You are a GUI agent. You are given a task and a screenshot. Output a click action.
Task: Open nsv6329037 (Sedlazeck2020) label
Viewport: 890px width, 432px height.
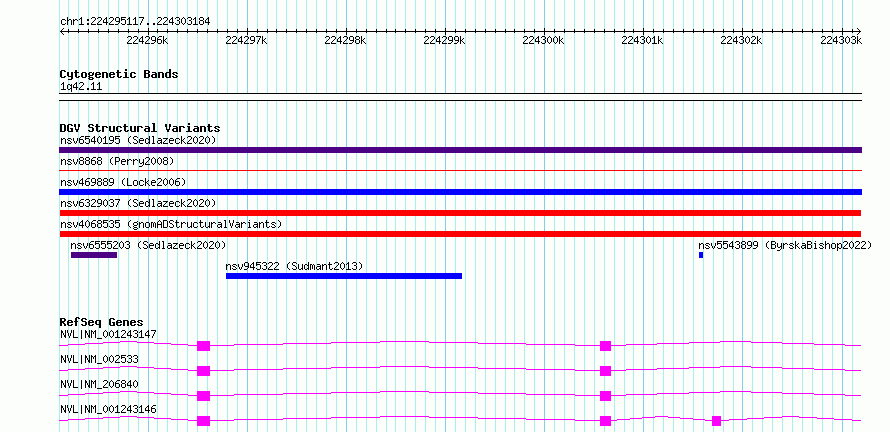click(x=138, y=203)
